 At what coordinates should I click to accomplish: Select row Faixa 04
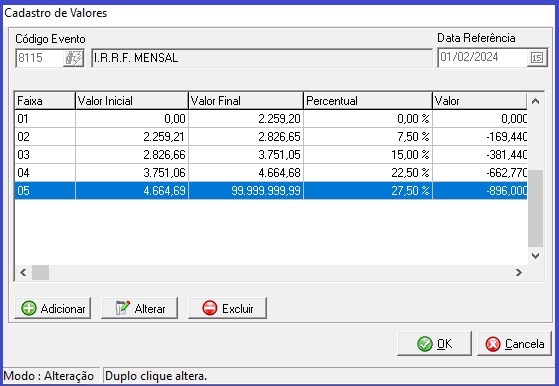pyautogui.click(x=271, y=173)
